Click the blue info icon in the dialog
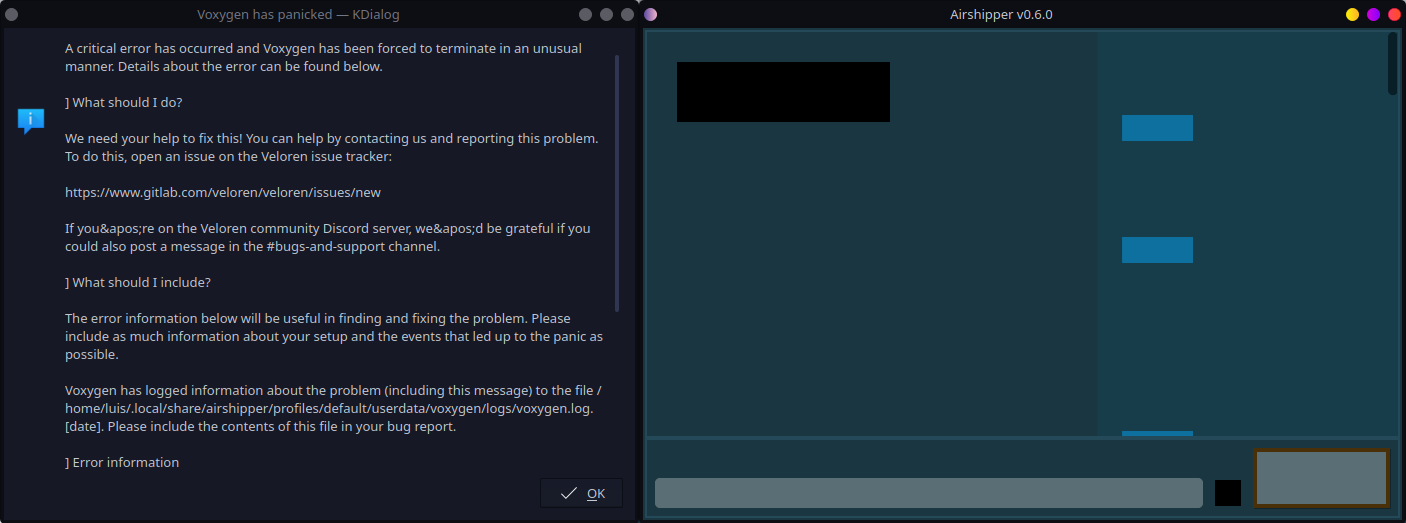The width and height of the screenshot is (1406, 523). (x=31, y=121)
